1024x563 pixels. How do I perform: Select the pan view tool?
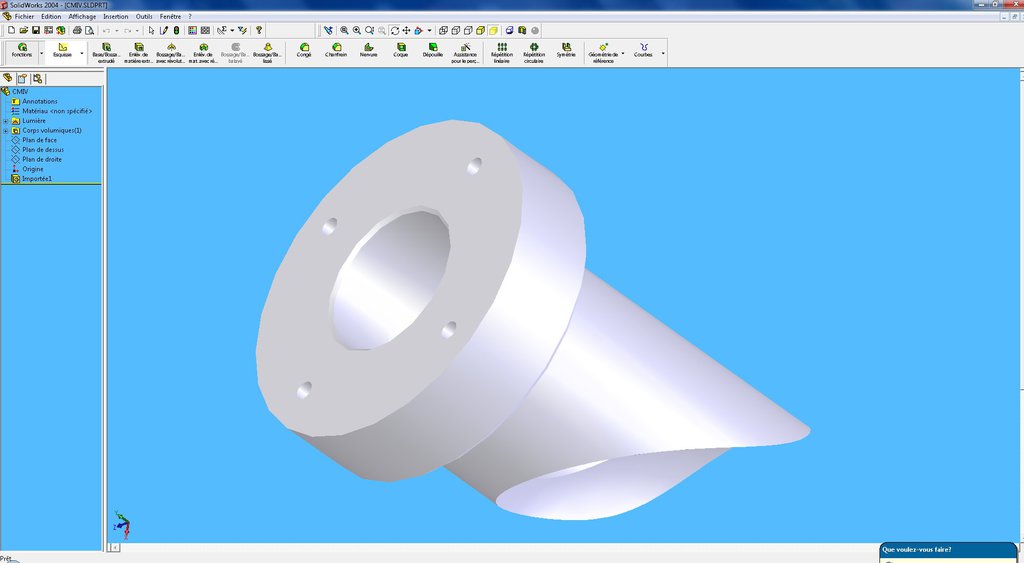[x=406, y=31]
